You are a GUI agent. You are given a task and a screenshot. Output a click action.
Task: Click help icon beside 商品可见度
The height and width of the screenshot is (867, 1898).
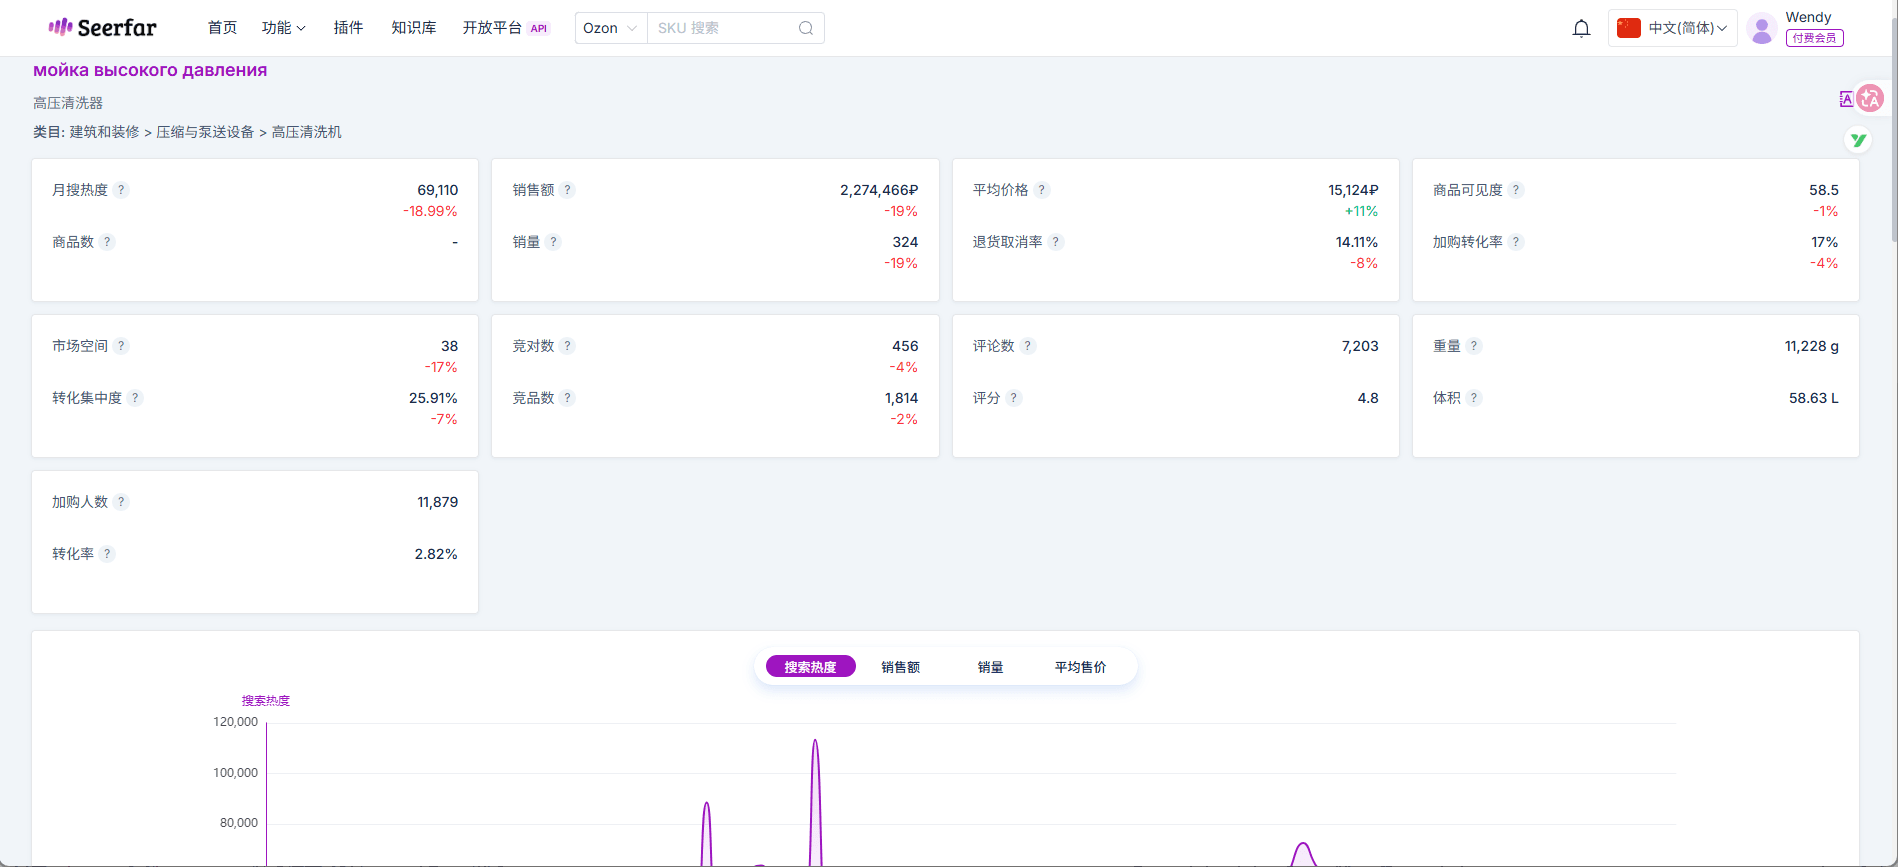click(x=1515, y=190)
